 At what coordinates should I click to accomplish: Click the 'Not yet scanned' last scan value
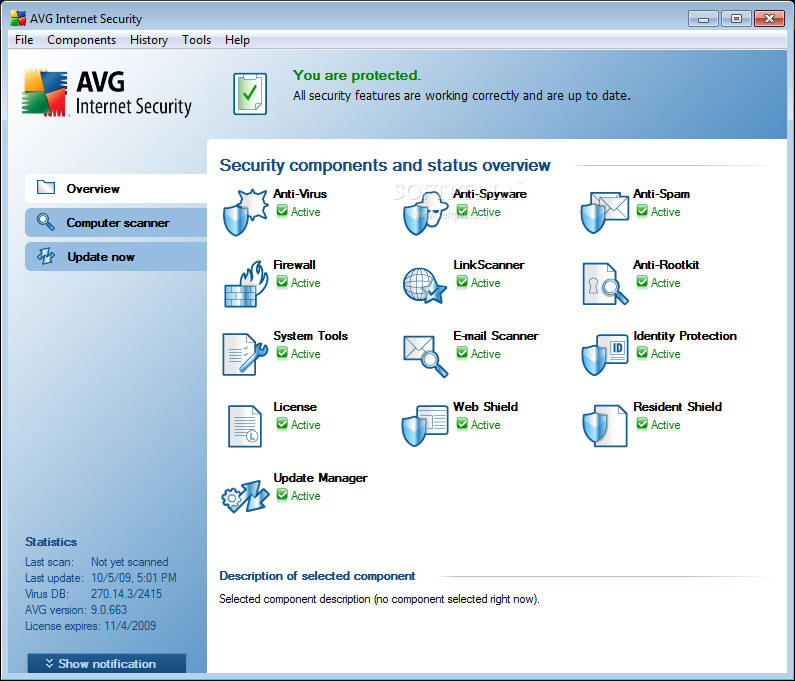129,562
